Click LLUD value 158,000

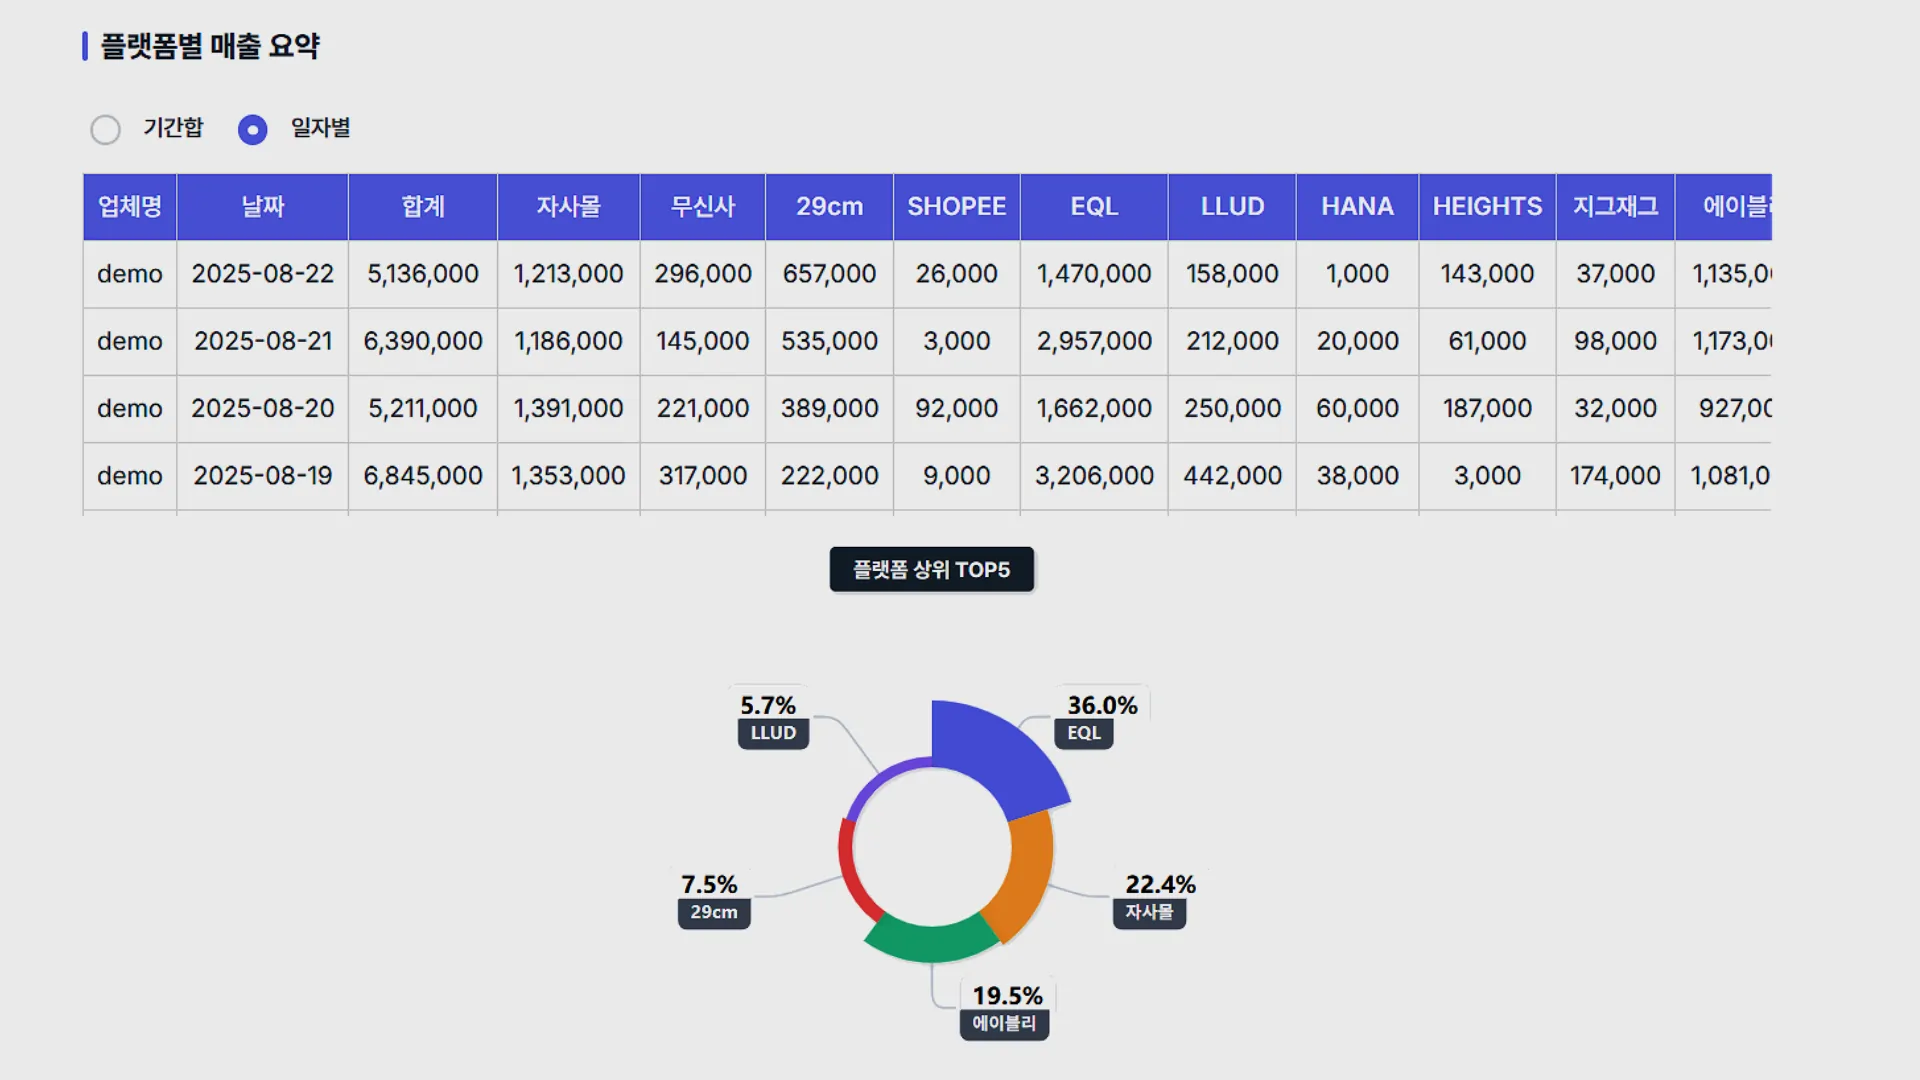point(1232,274)
